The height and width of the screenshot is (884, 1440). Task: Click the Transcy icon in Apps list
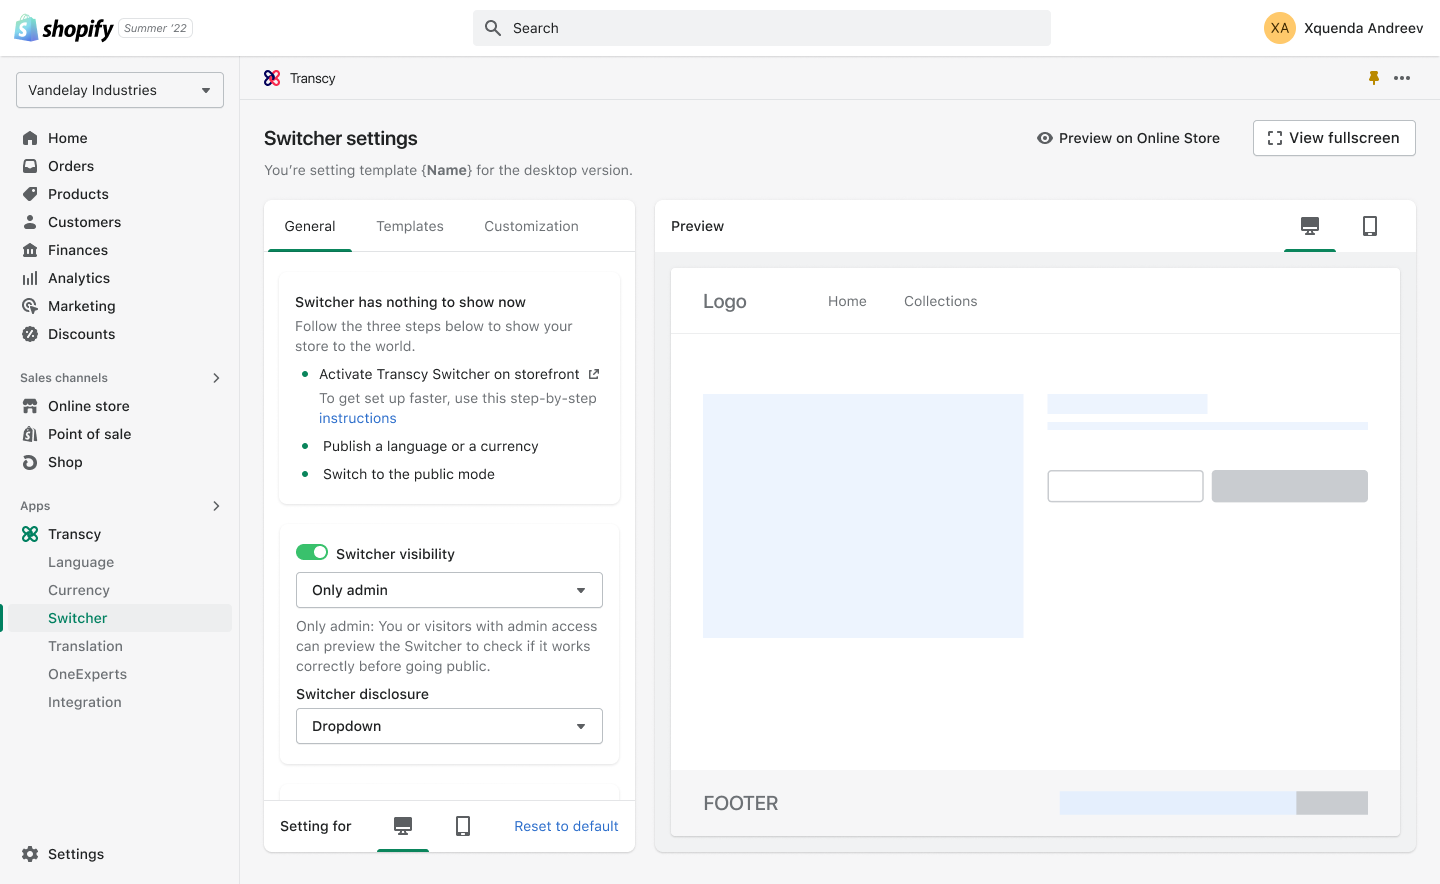click(30, 534)
